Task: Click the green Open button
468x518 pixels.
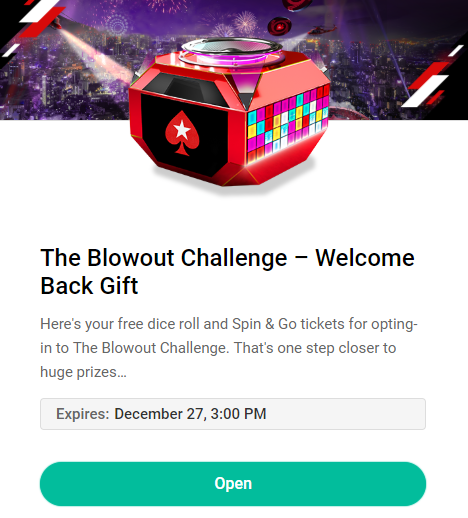Action: tap(233, 484)
